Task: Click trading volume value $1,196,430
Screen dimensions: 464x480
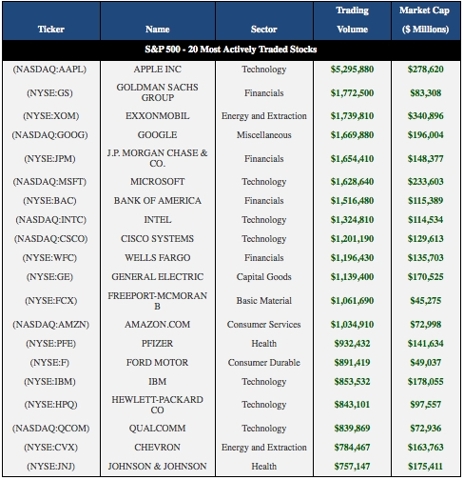Action: pos(352,258)
